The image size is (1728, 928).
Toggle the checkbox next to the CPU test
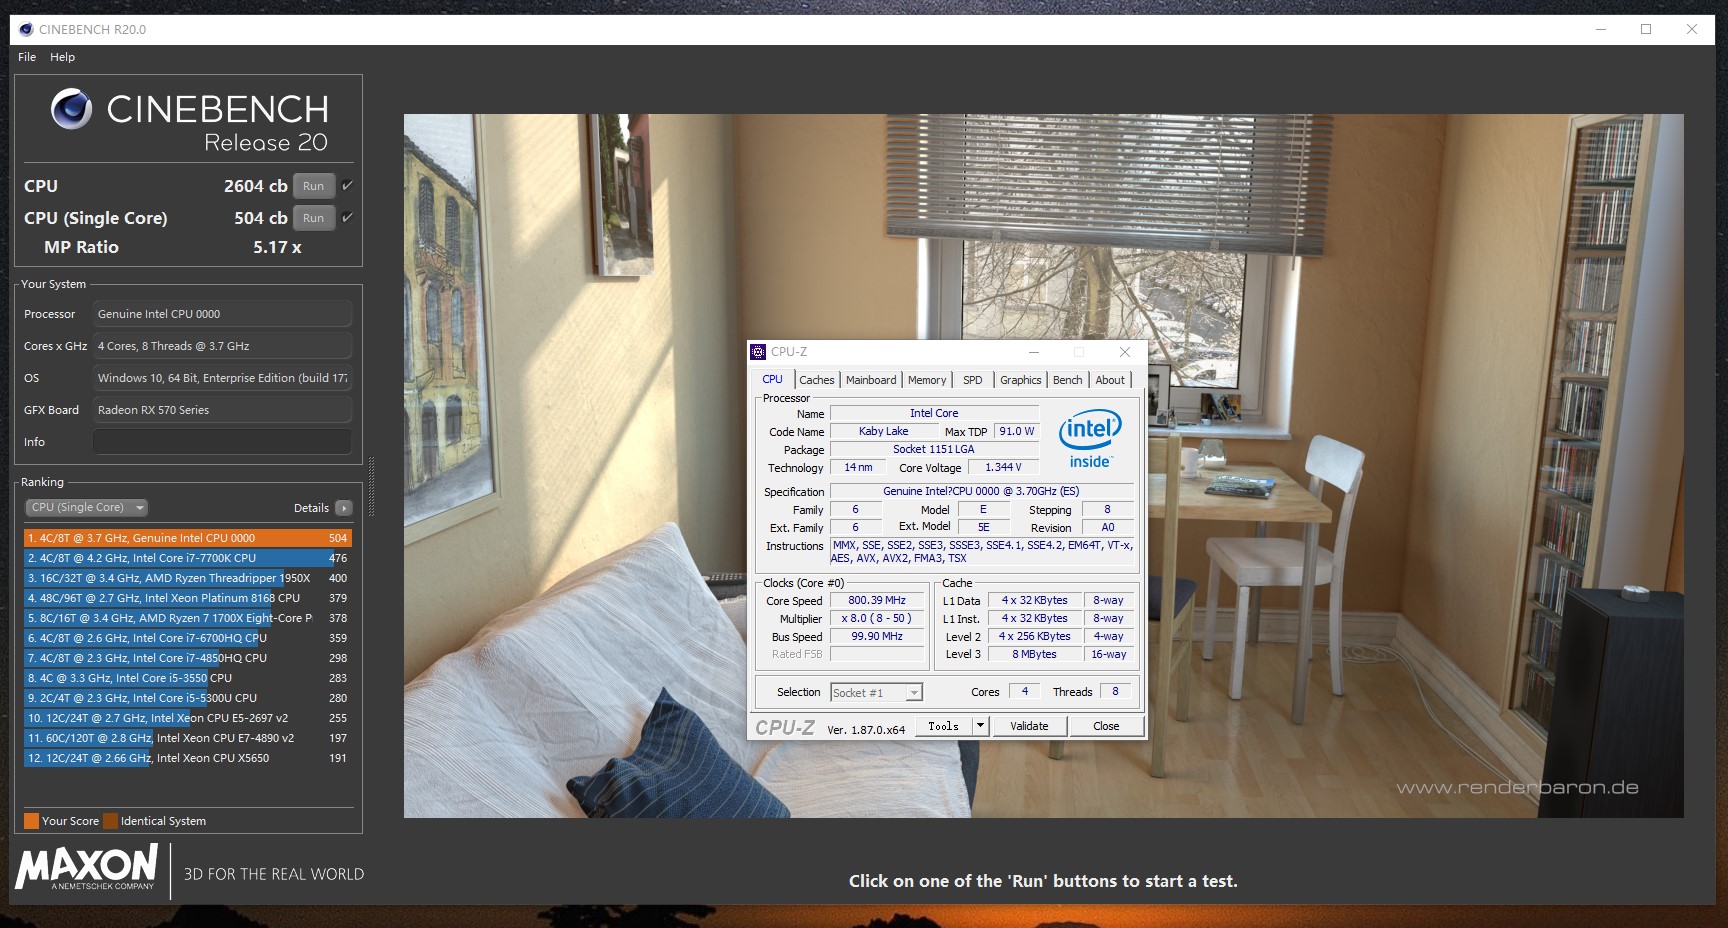(x=347, y=185)
